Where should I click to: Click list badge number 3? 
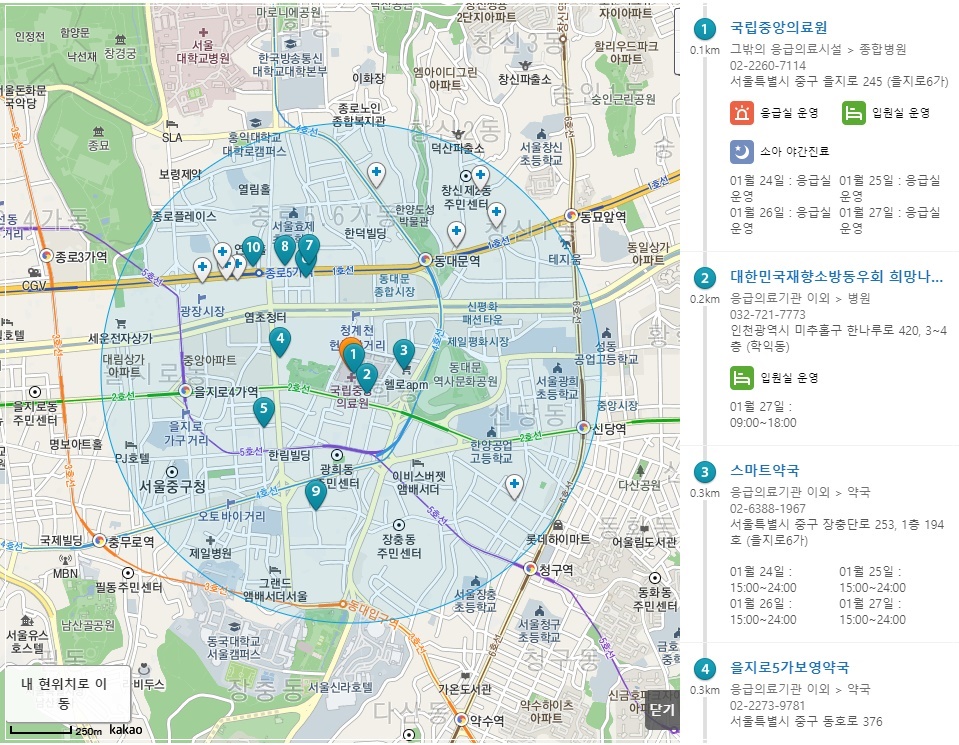tap(705, 472)
